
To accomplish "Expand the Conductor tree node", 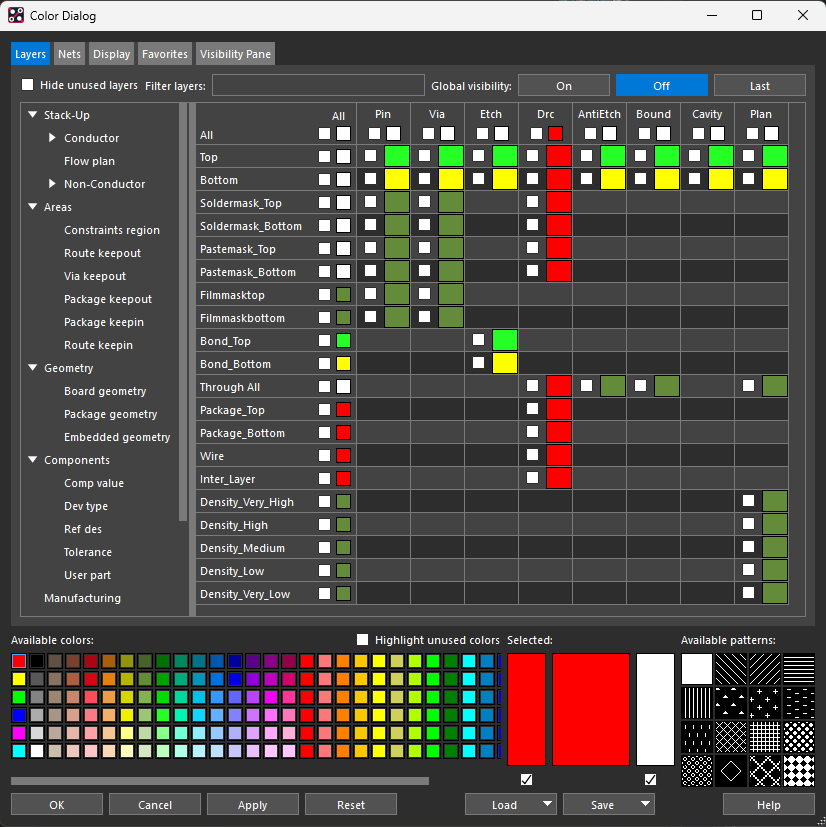I will (52, 138).
